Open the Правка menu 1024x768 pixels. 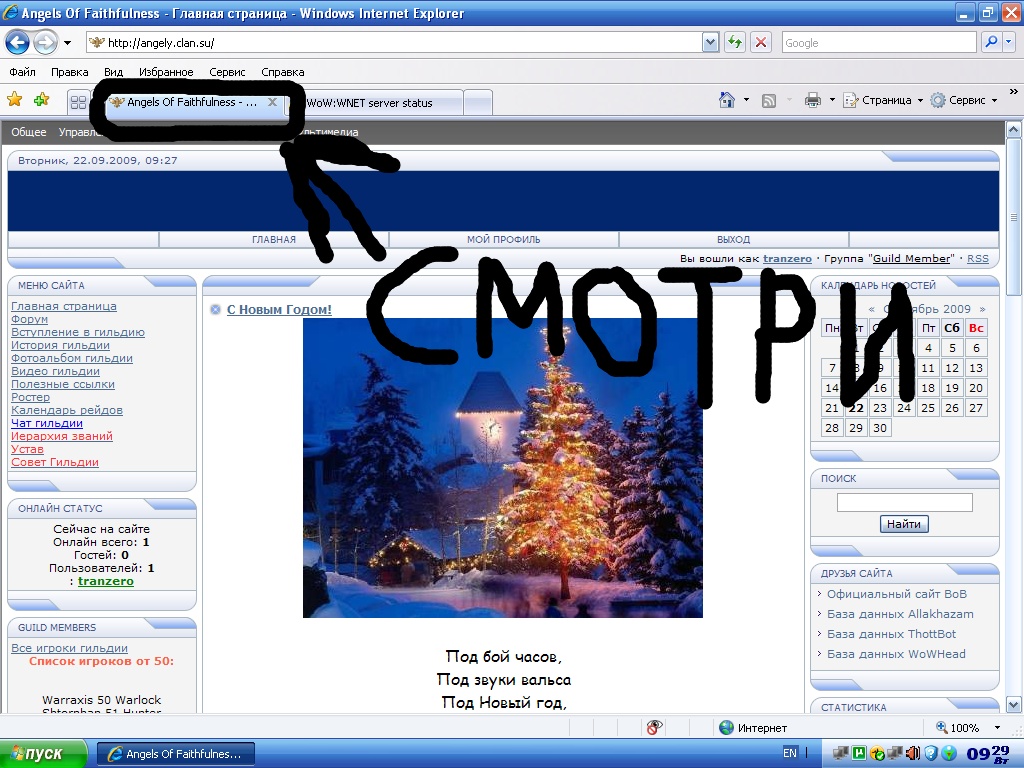[x=69, y=72]
